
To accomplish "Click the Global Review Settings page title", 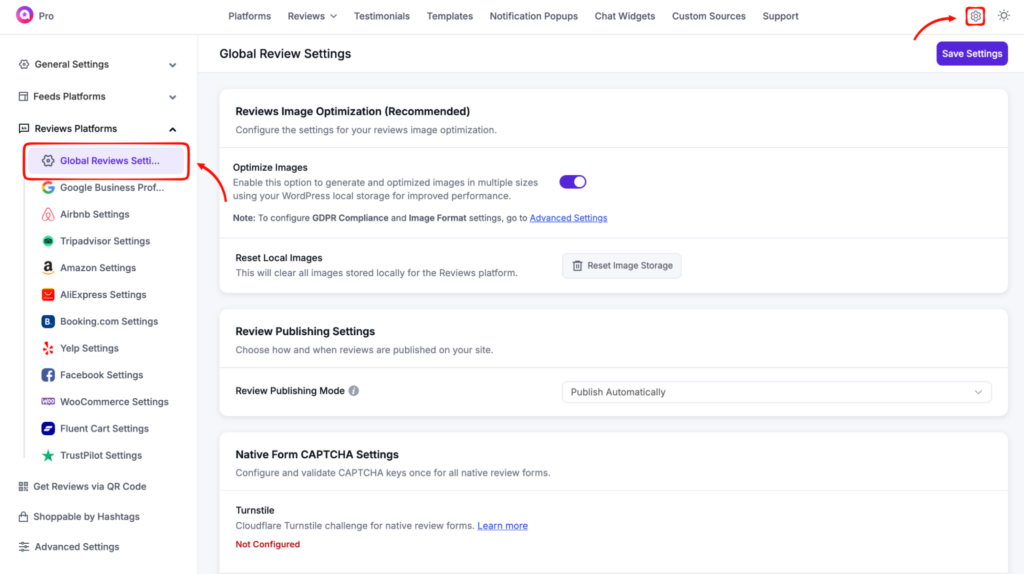I will pyautogui.click(x=285, y=54).
